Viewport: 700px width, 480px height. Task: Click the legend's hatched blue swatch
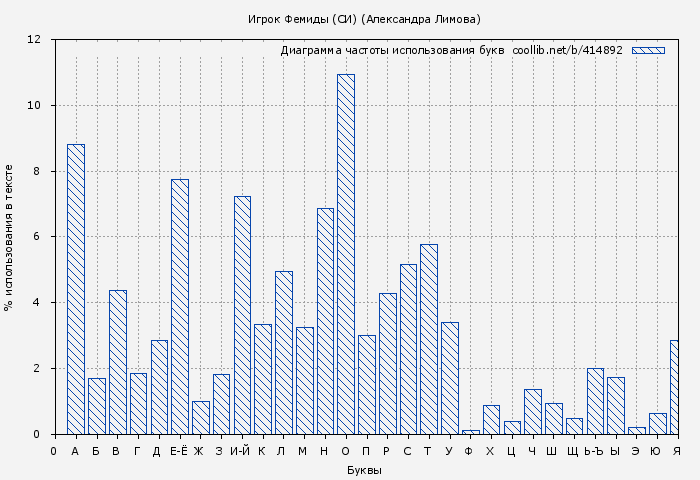pos(648,50)
